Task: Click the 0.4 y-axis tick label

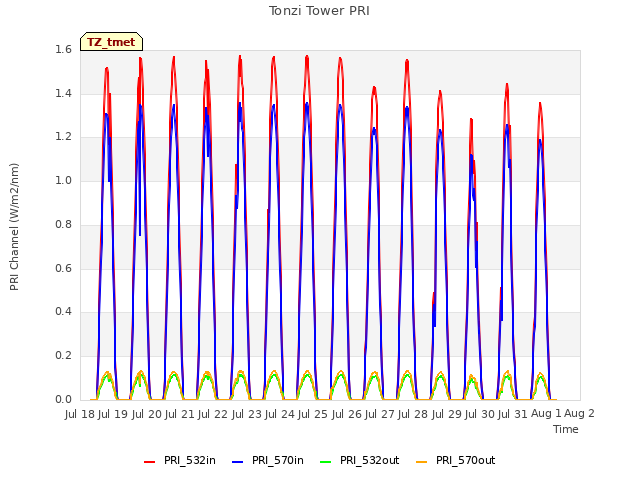Action: pyautogui.click(x=63, y=312)
